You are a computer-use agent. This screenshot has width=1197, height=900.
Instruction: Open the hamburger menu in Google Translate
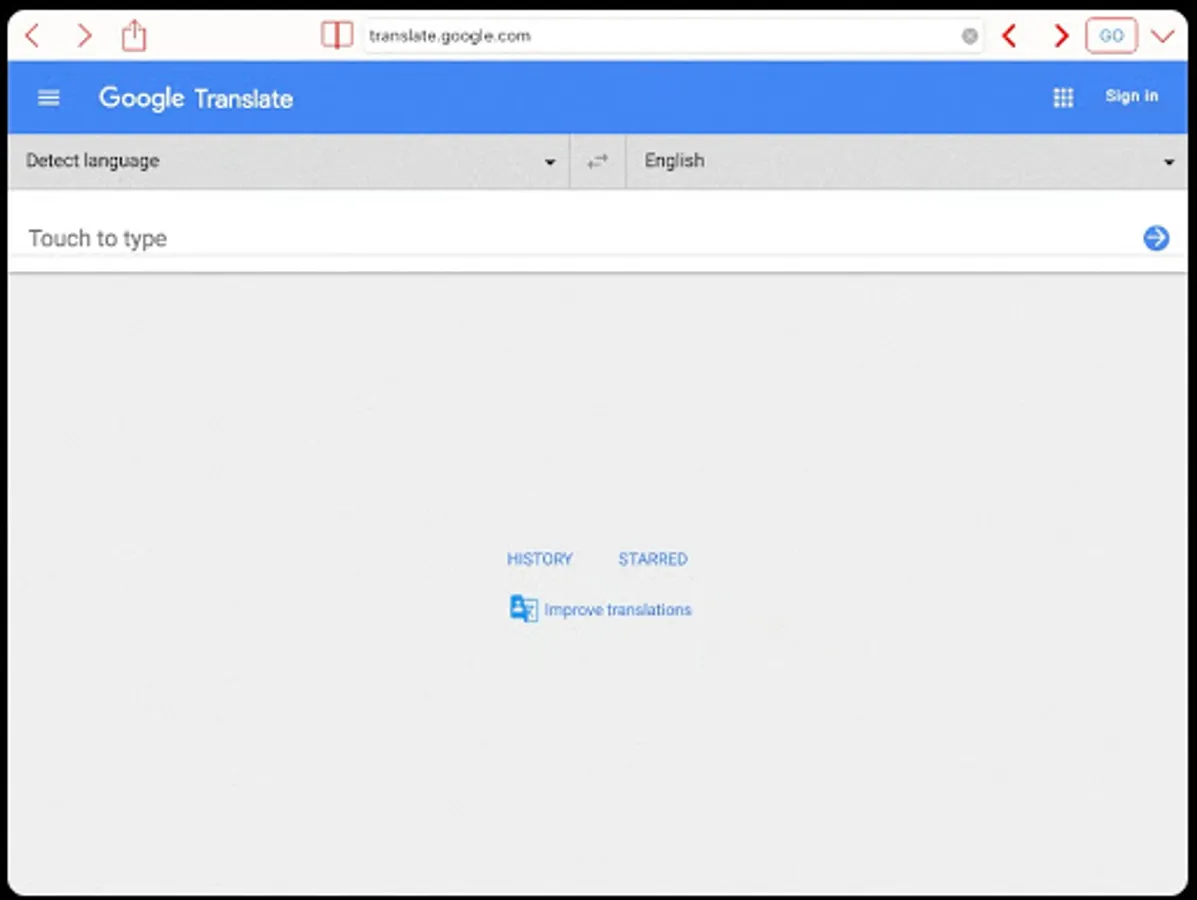tap(49, 98)
